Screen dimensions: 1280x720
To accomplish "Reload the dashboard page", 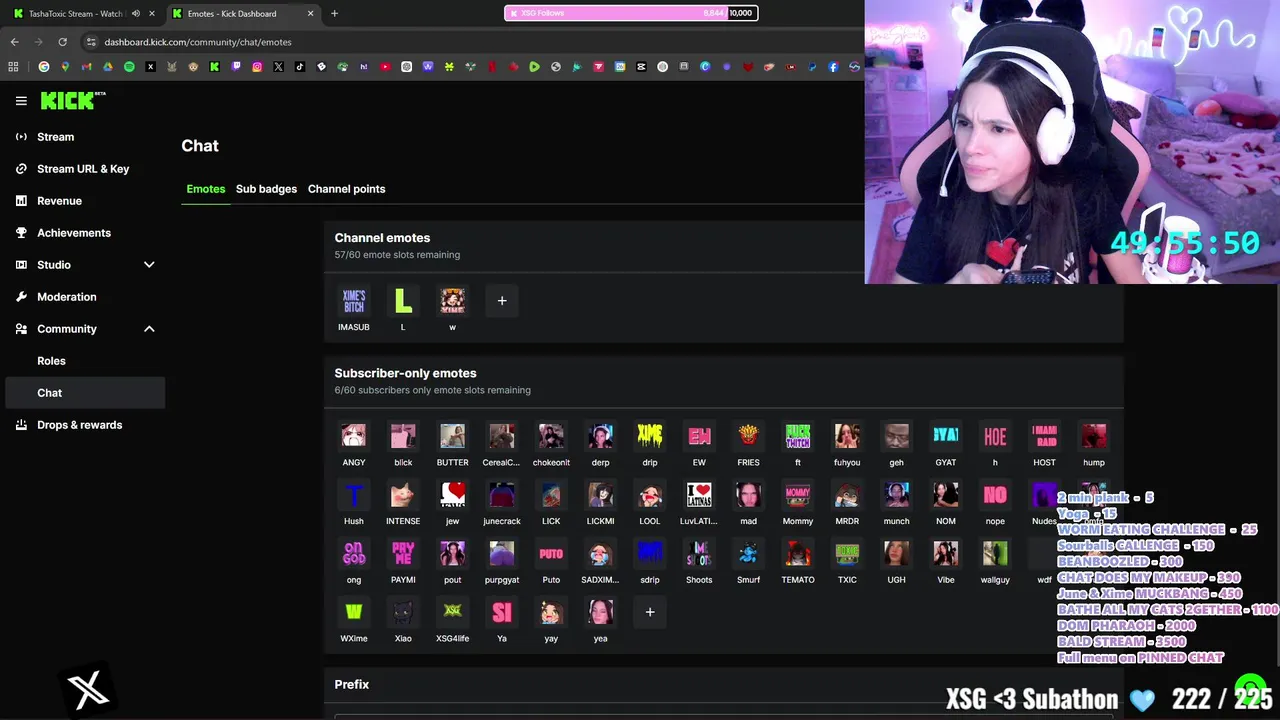I will [62, 42].
